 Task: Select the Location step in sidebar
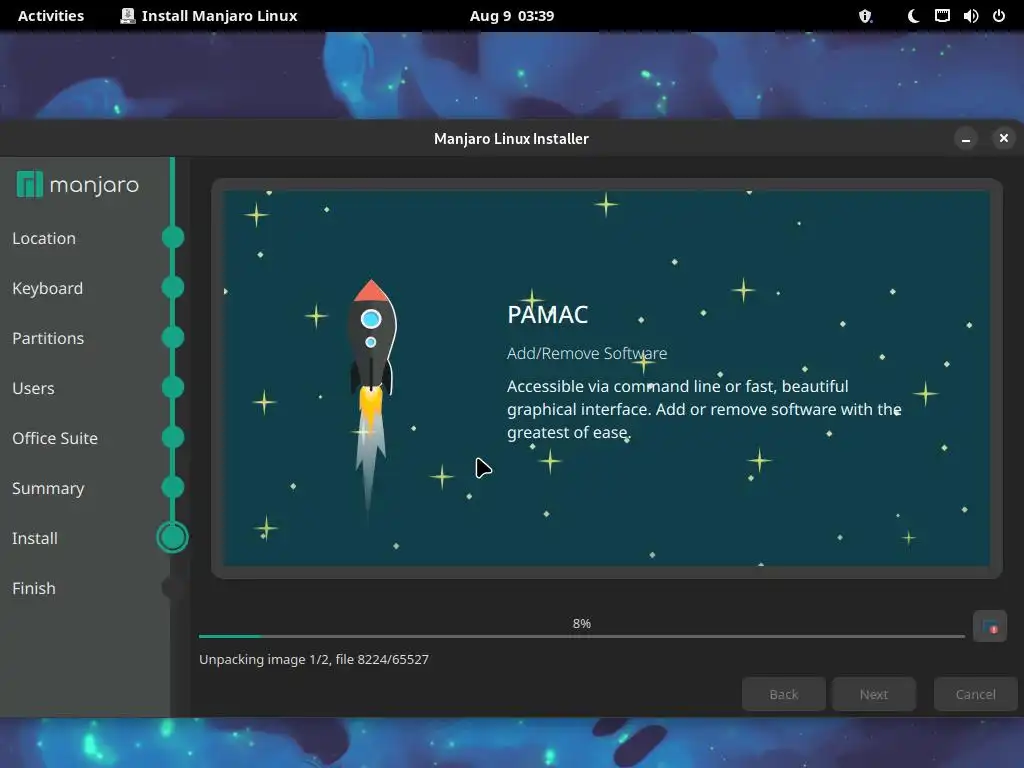(44, 238)
